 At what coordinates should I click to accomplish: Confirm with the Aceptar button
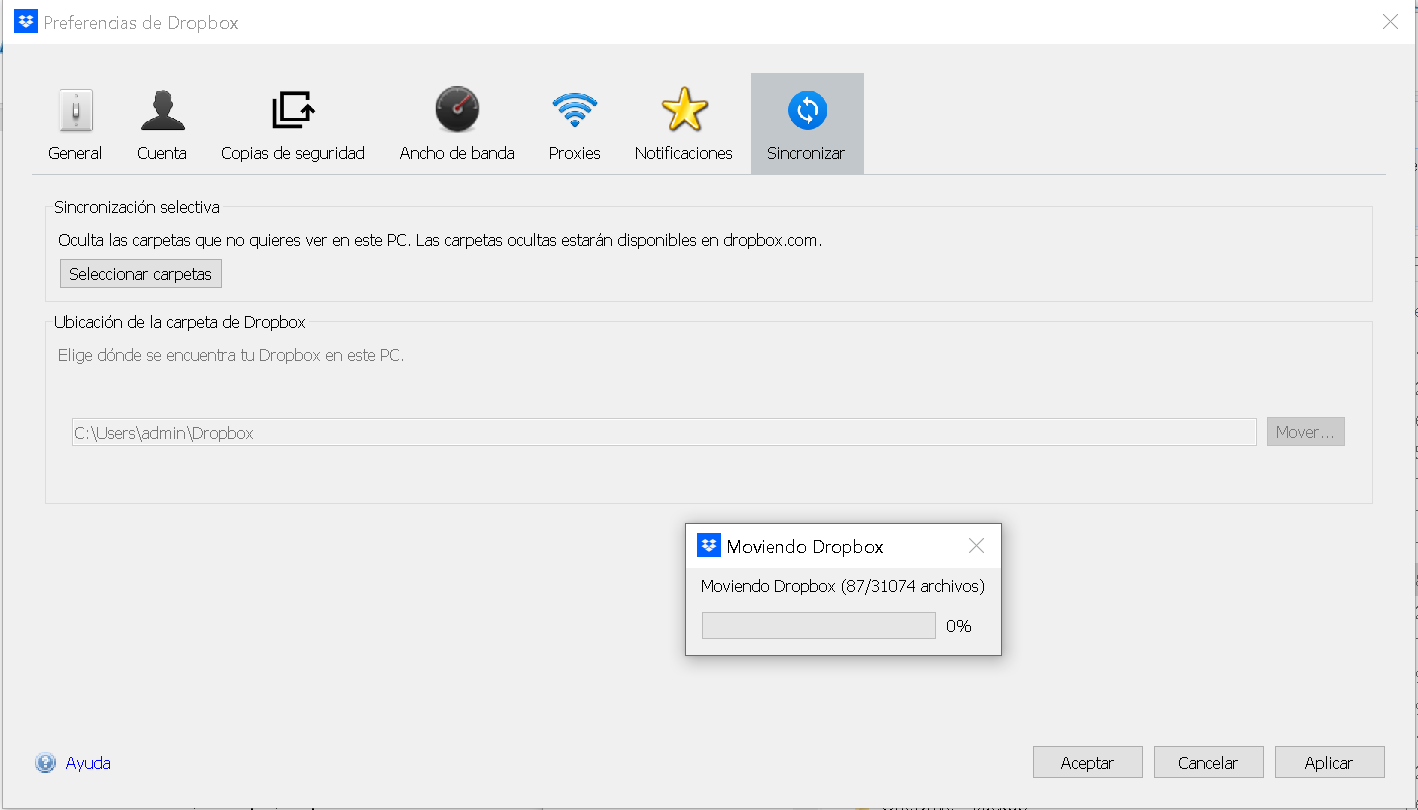pos(1087,762)
